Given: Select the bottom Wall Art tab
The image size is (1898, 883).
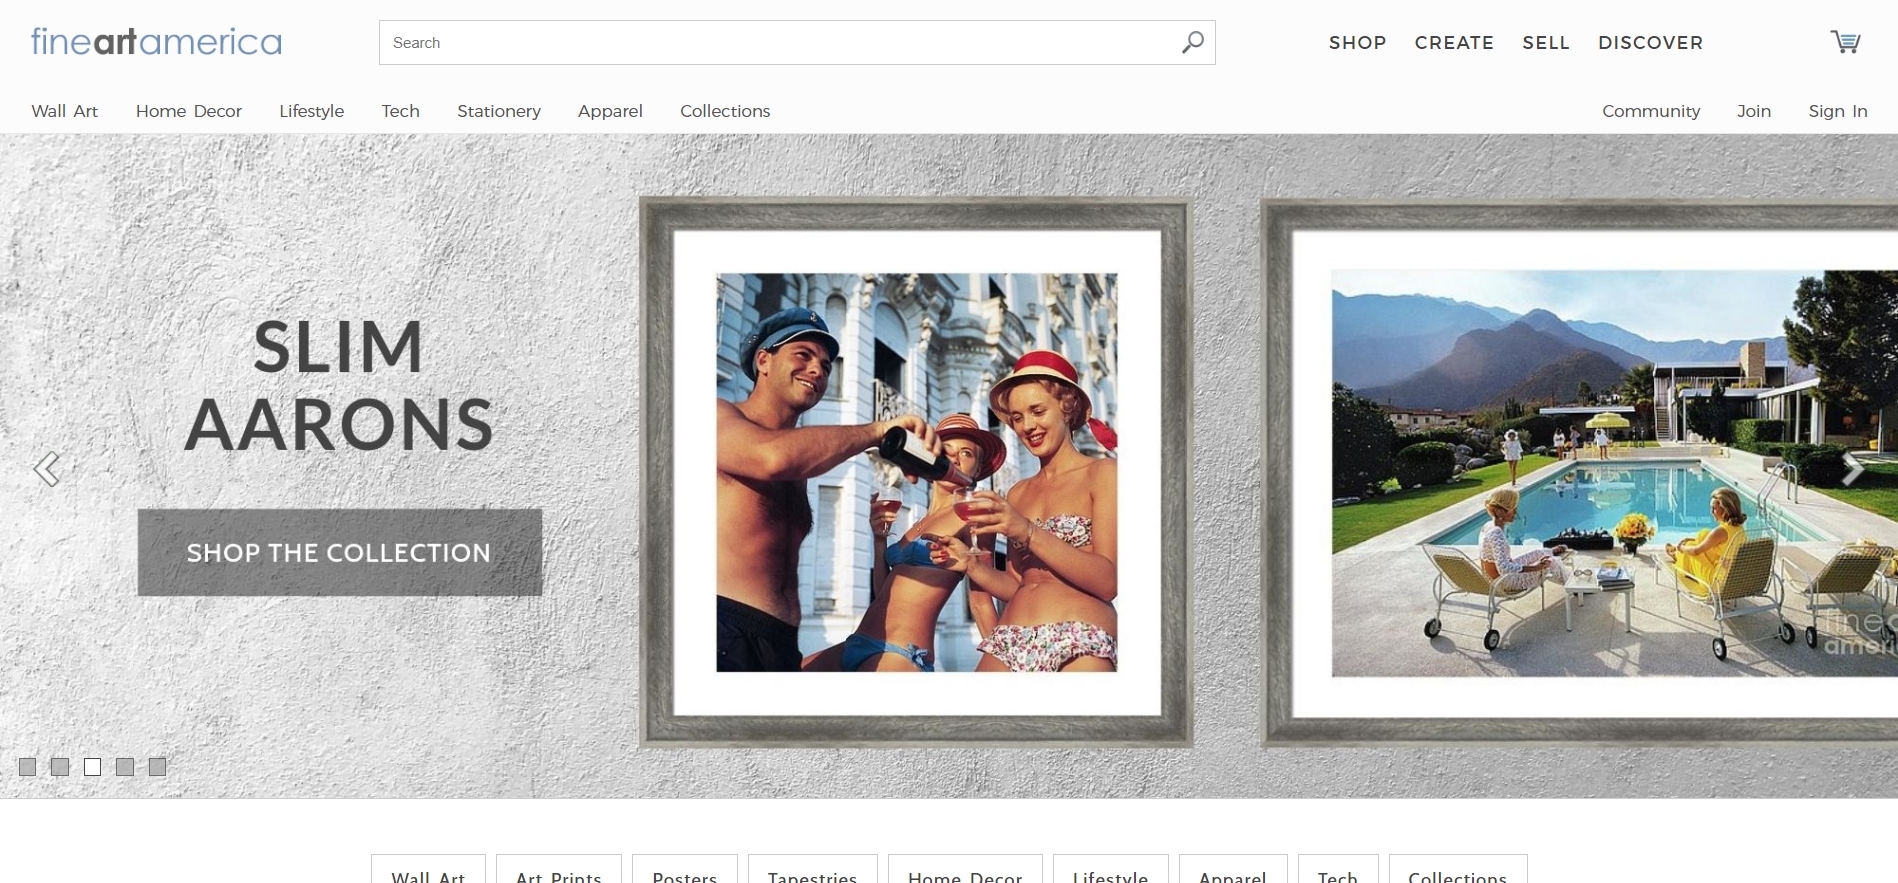Looking at the screenshot, I should click(x=428, y=870).
